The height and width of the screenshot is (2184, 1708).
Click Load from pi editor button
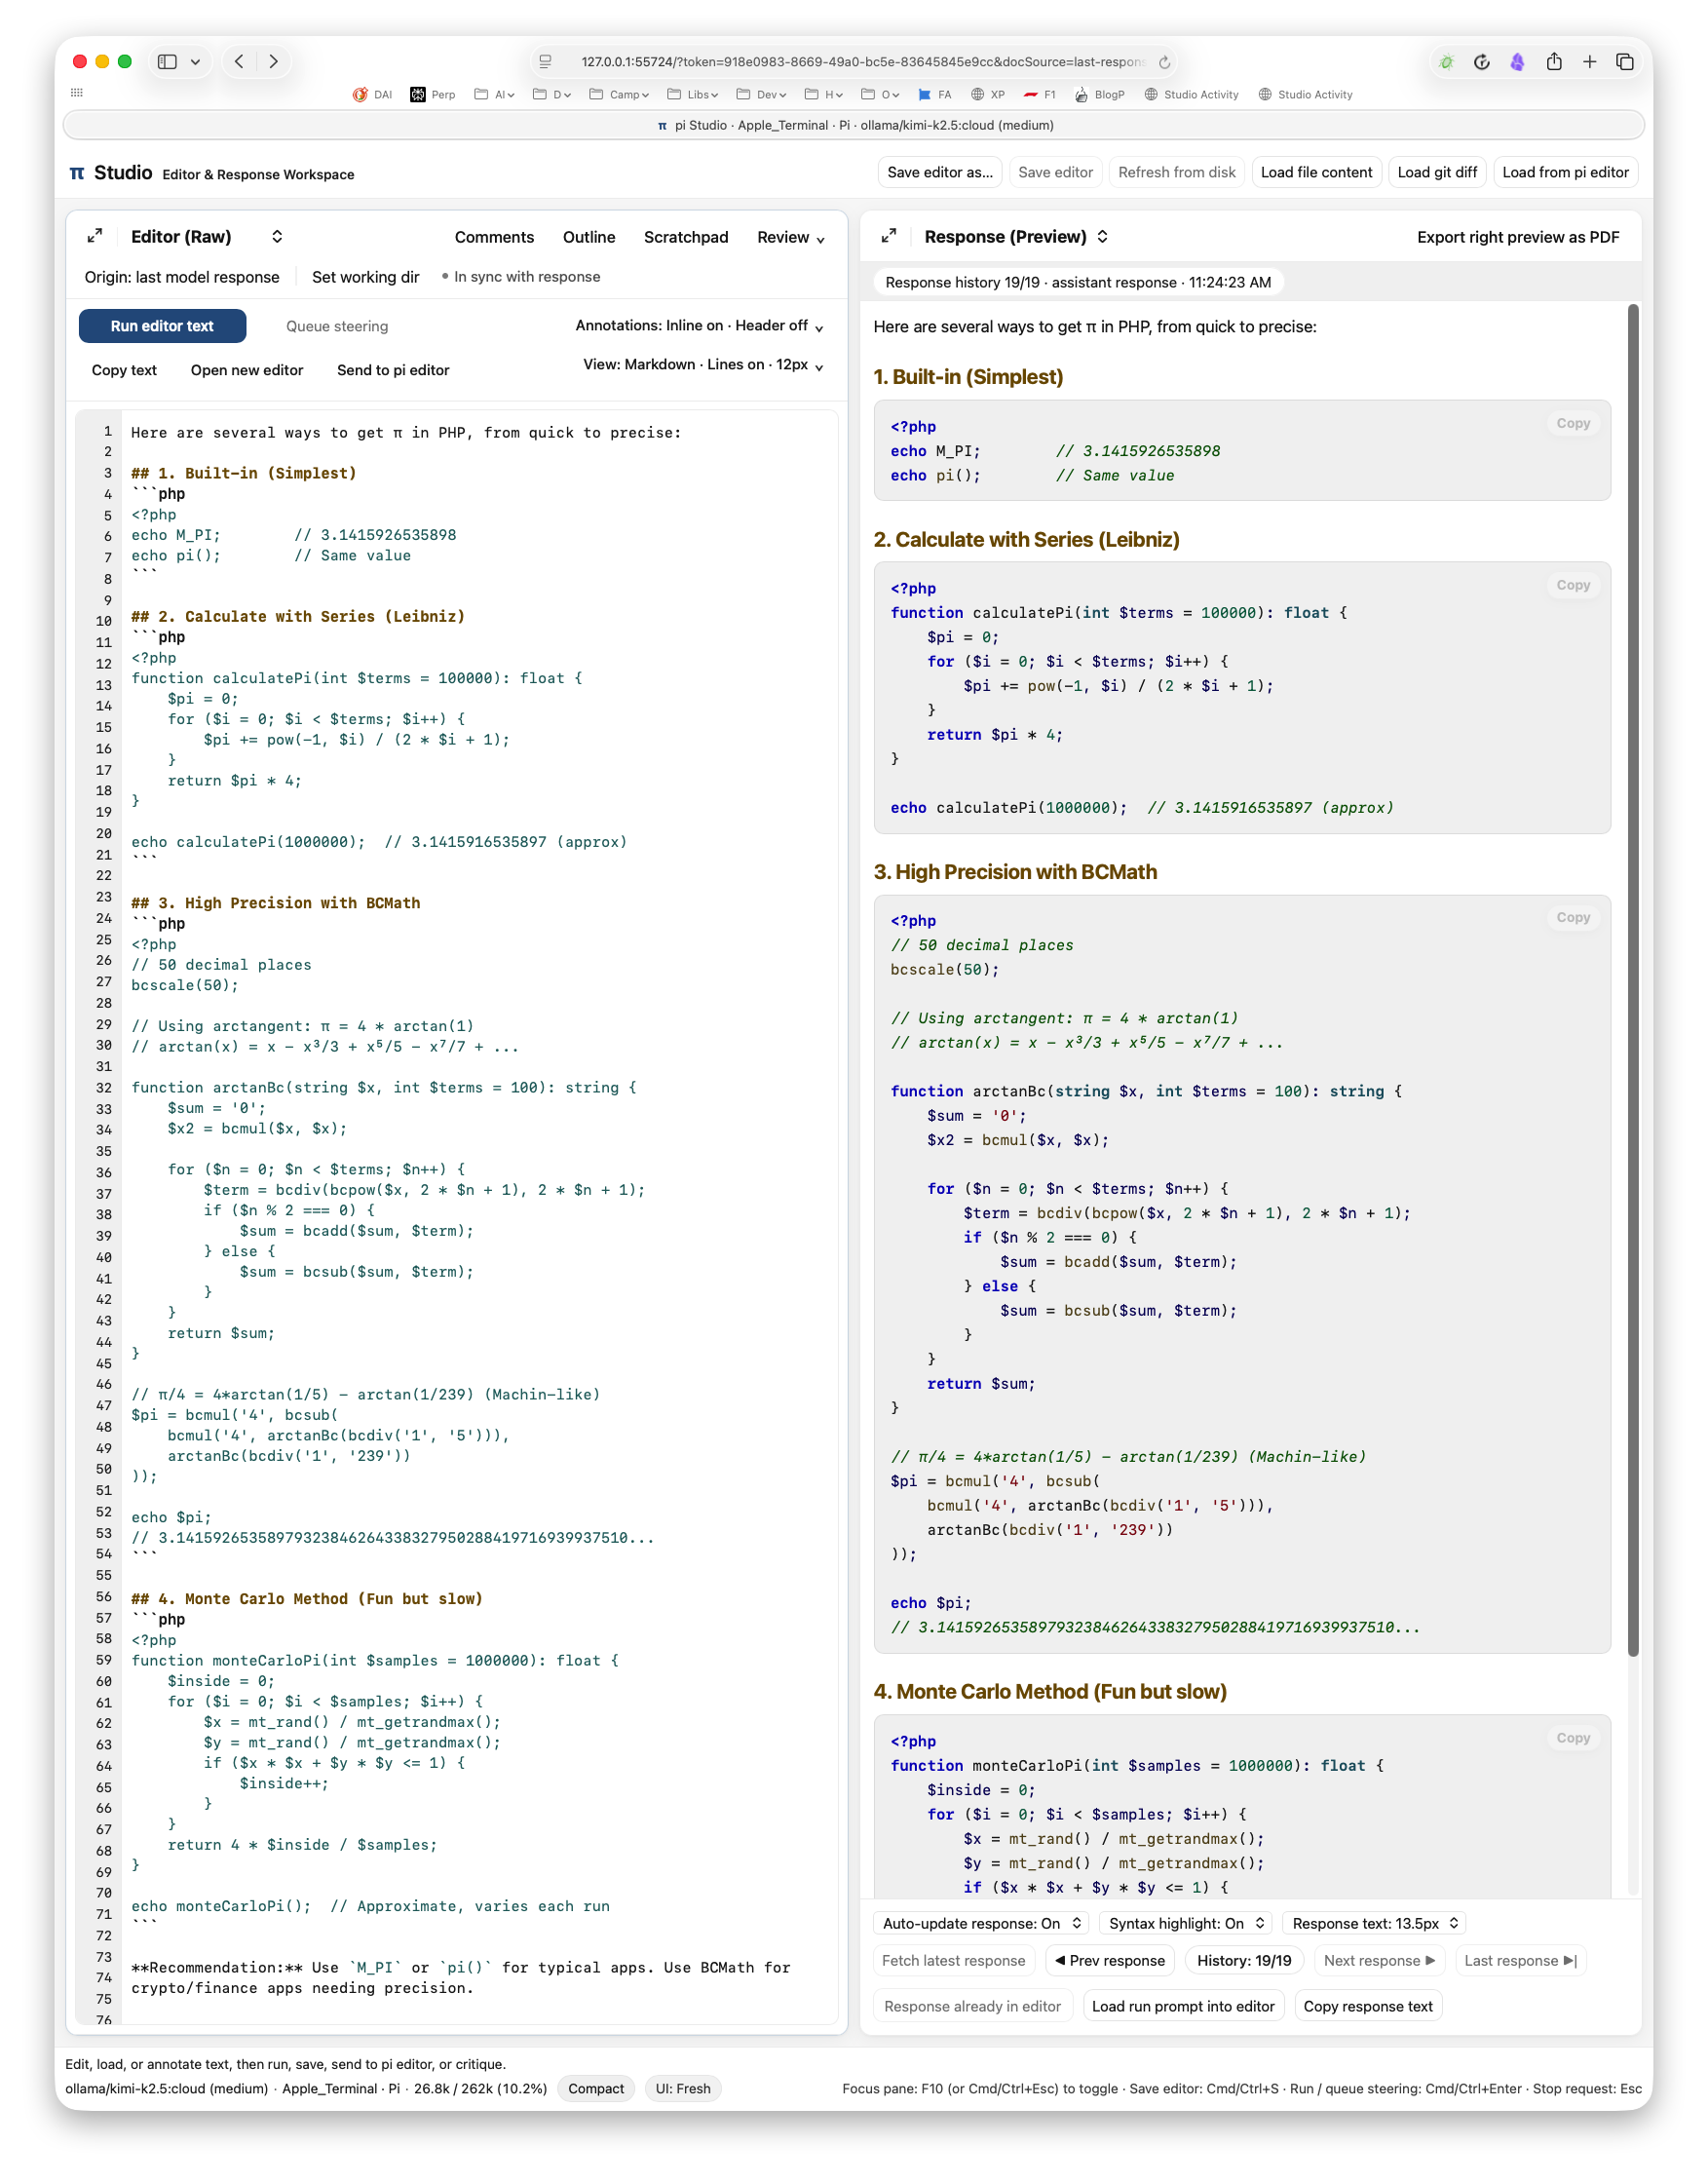click(1565, 172)
